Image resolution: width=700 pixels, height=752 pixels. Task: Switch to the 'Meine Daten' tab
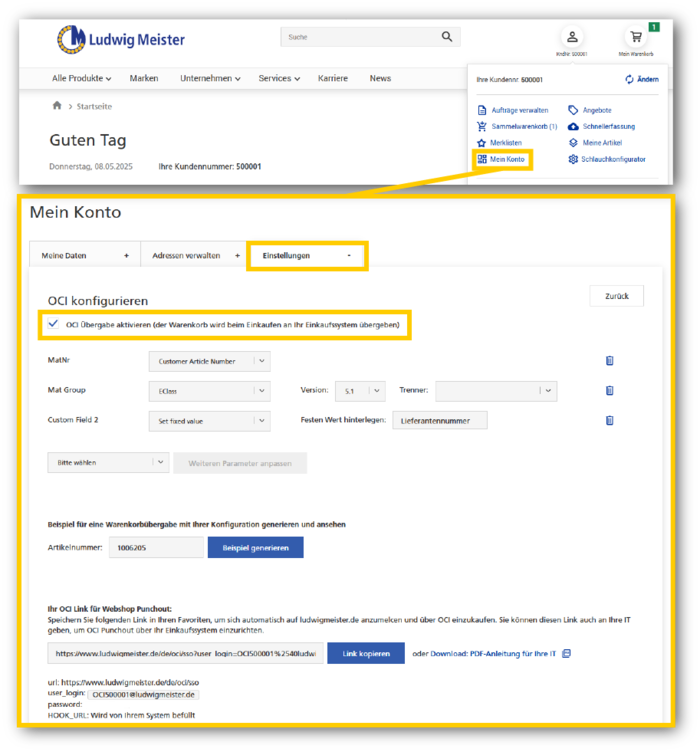coord(85,256)
